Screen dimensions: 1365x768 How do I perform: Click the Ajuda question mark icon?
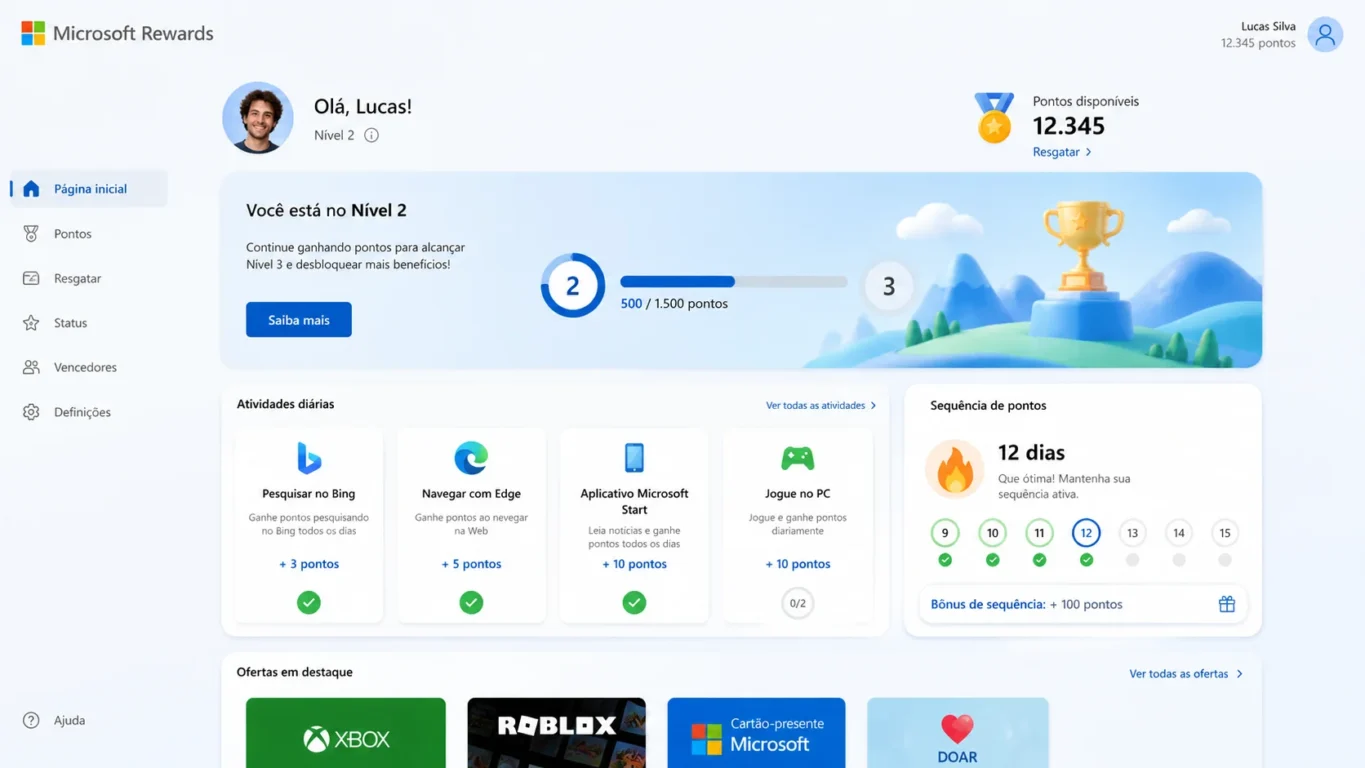(x=31, y=720)
